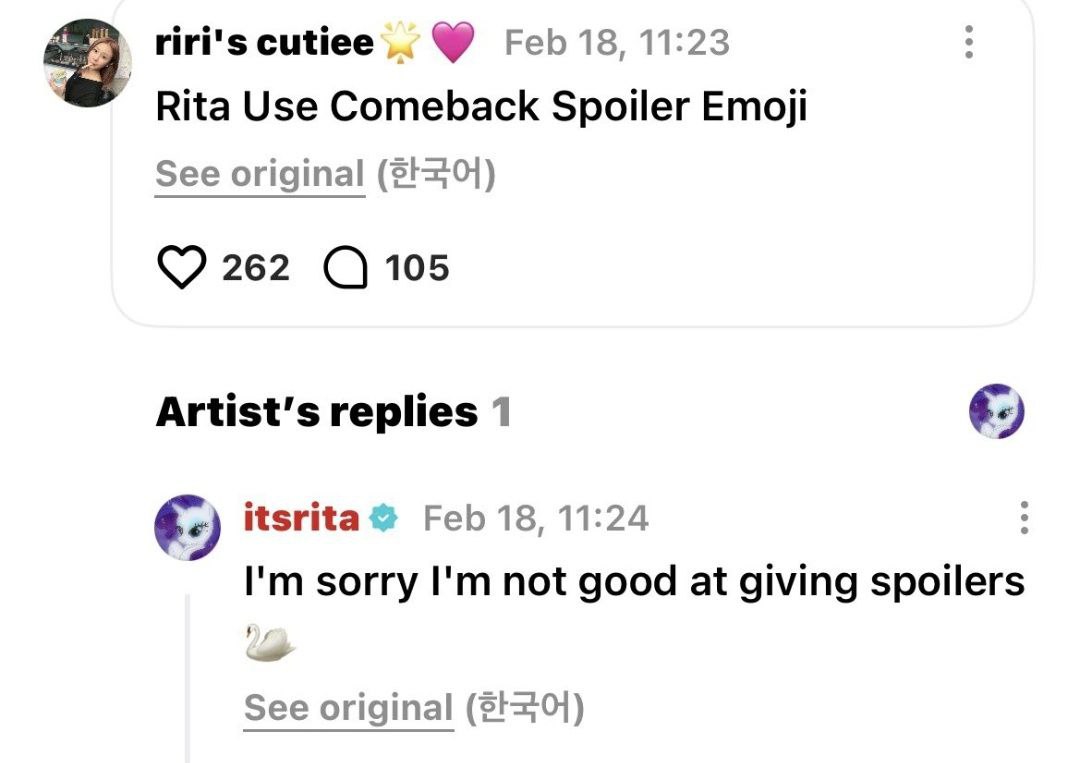
Task: See original Korean text of the fan post
Action: pyautogui.click(x=260, y=175)
